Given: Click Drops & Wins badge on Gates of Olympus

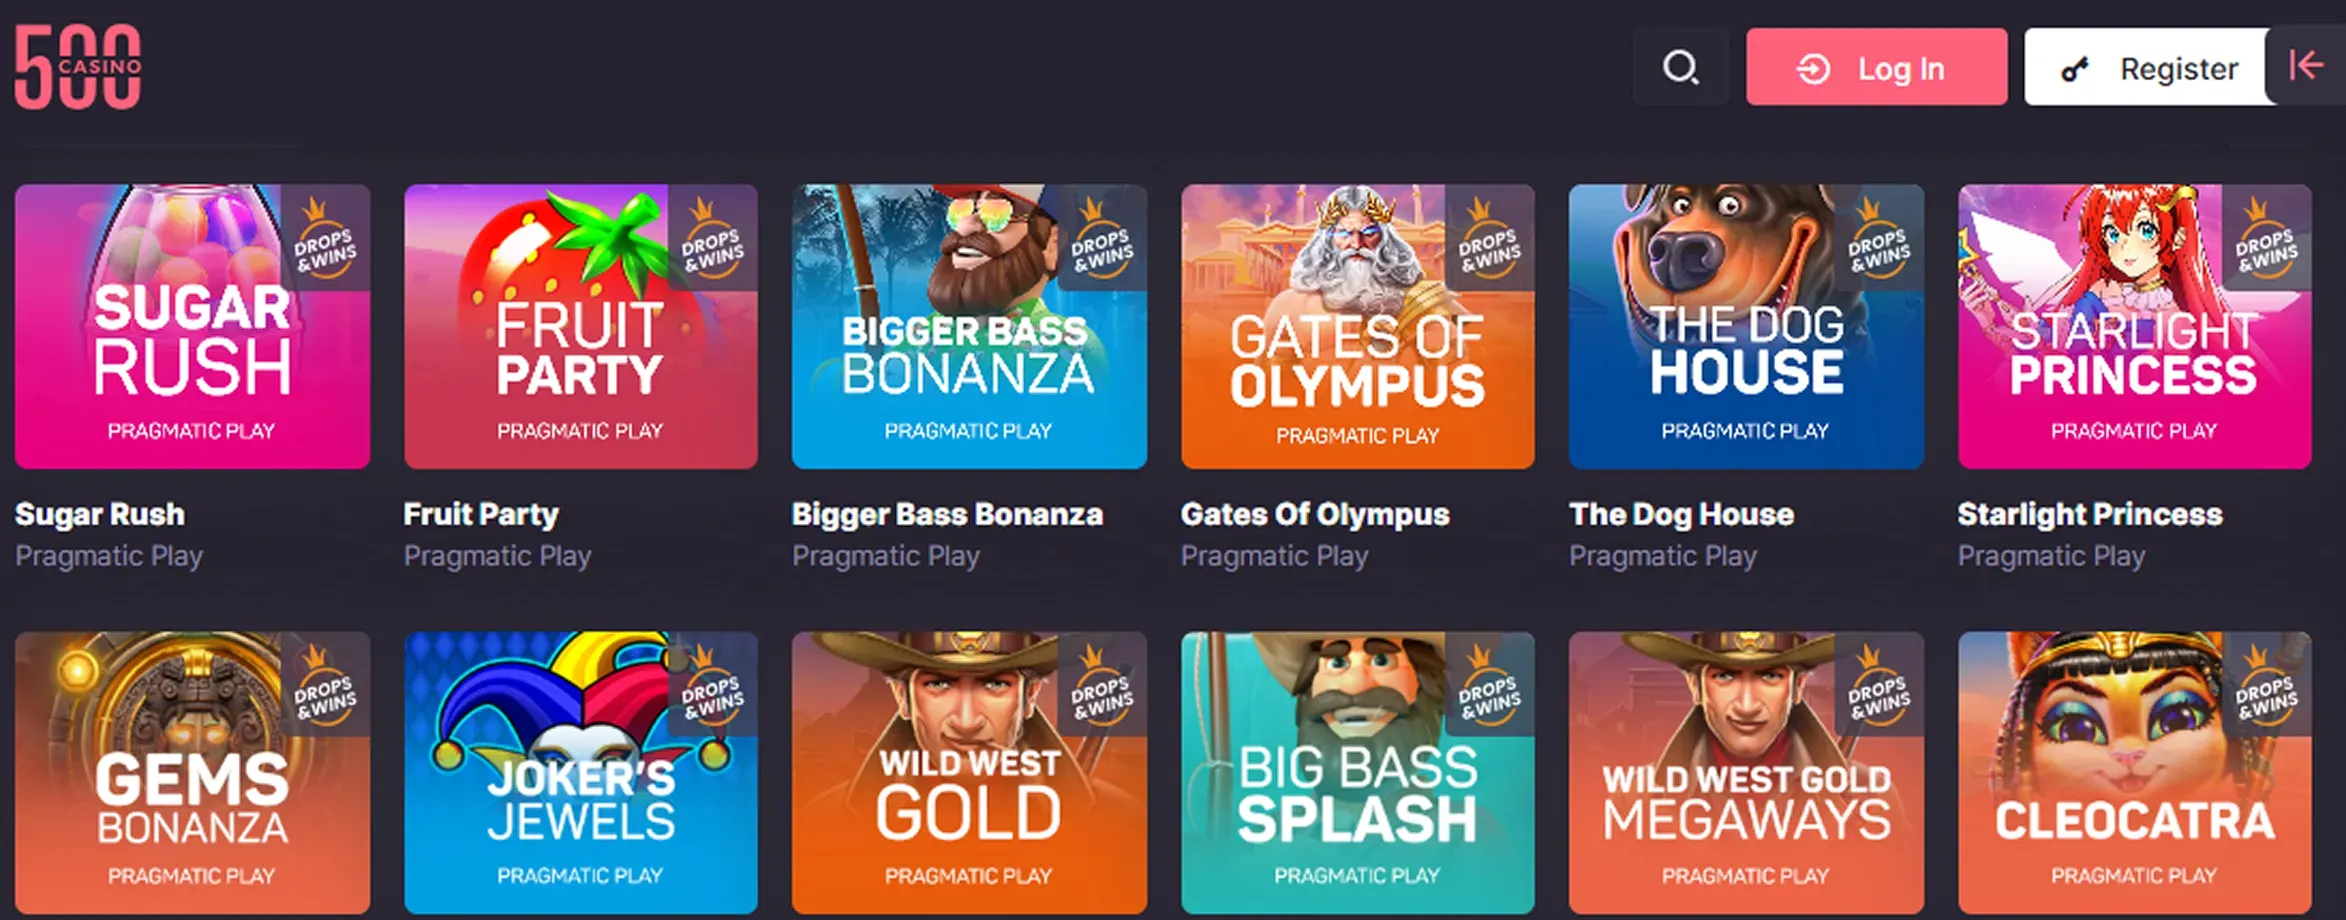Looking at the screenshot, I should pyautogui.click(x=1489, y=238).
